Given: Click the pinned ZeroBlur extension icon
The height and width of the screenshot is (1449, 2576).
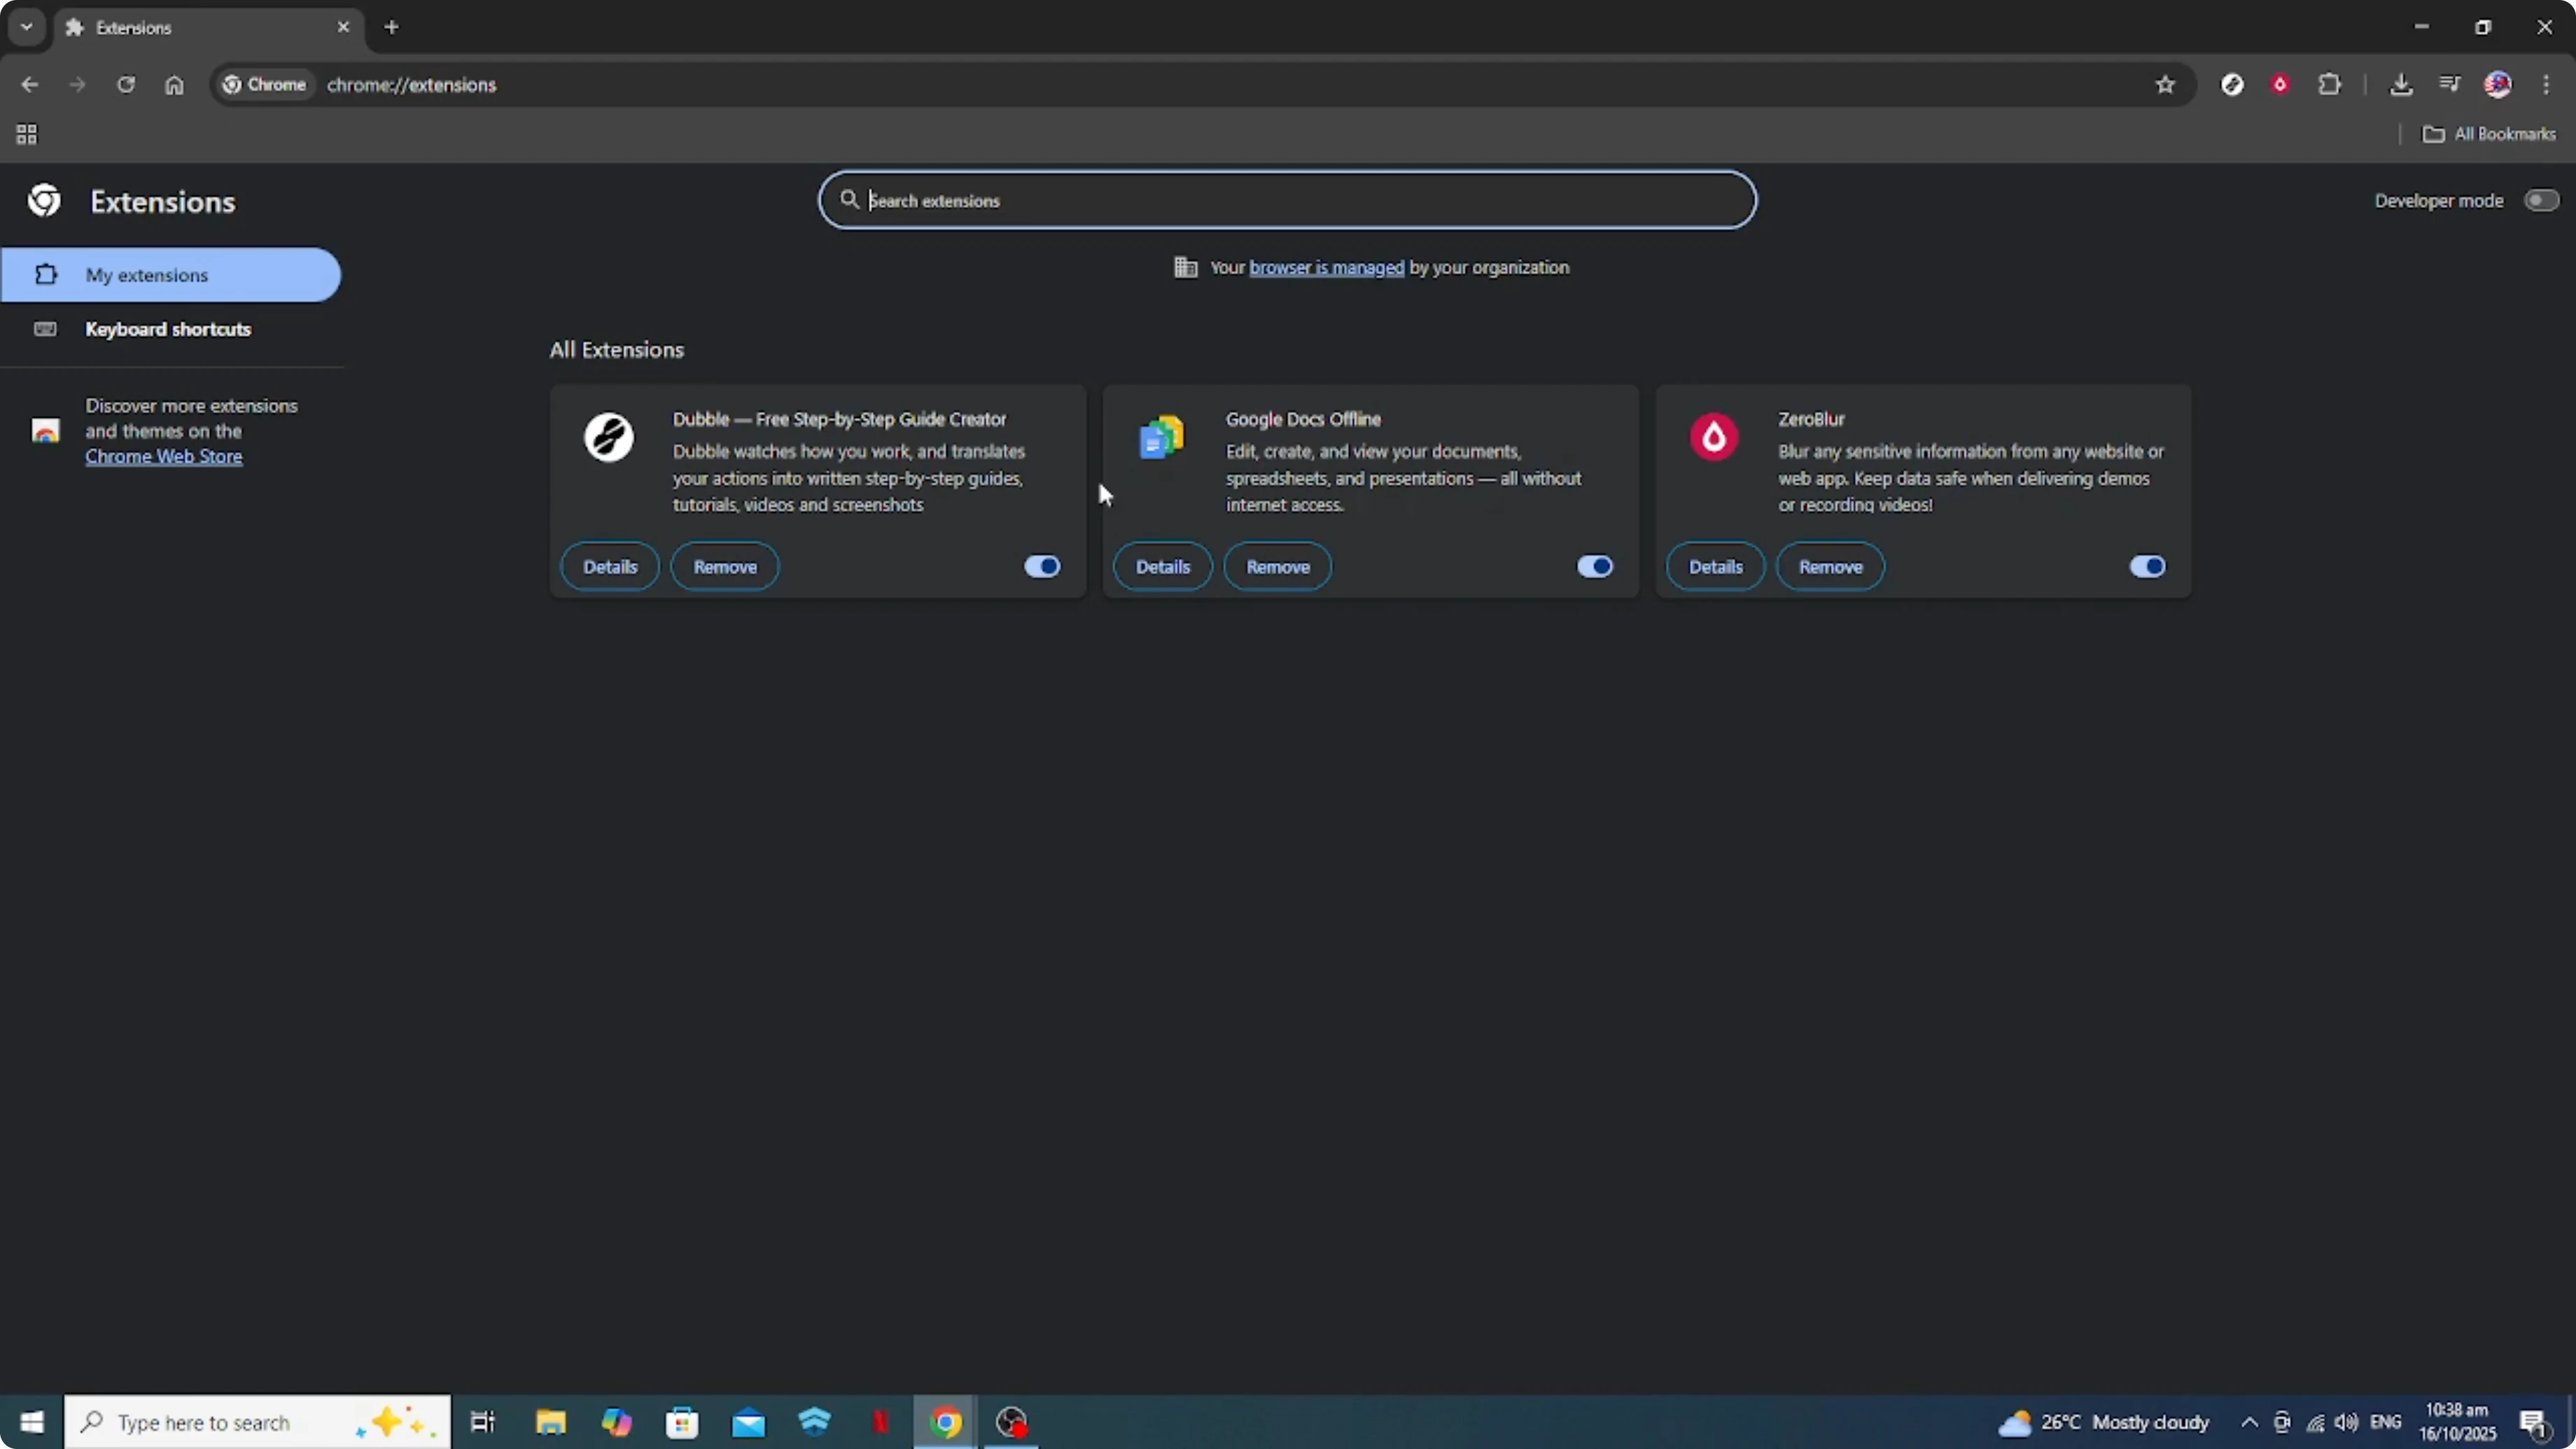Looking at the screenshot, I should click(2281, 85).
